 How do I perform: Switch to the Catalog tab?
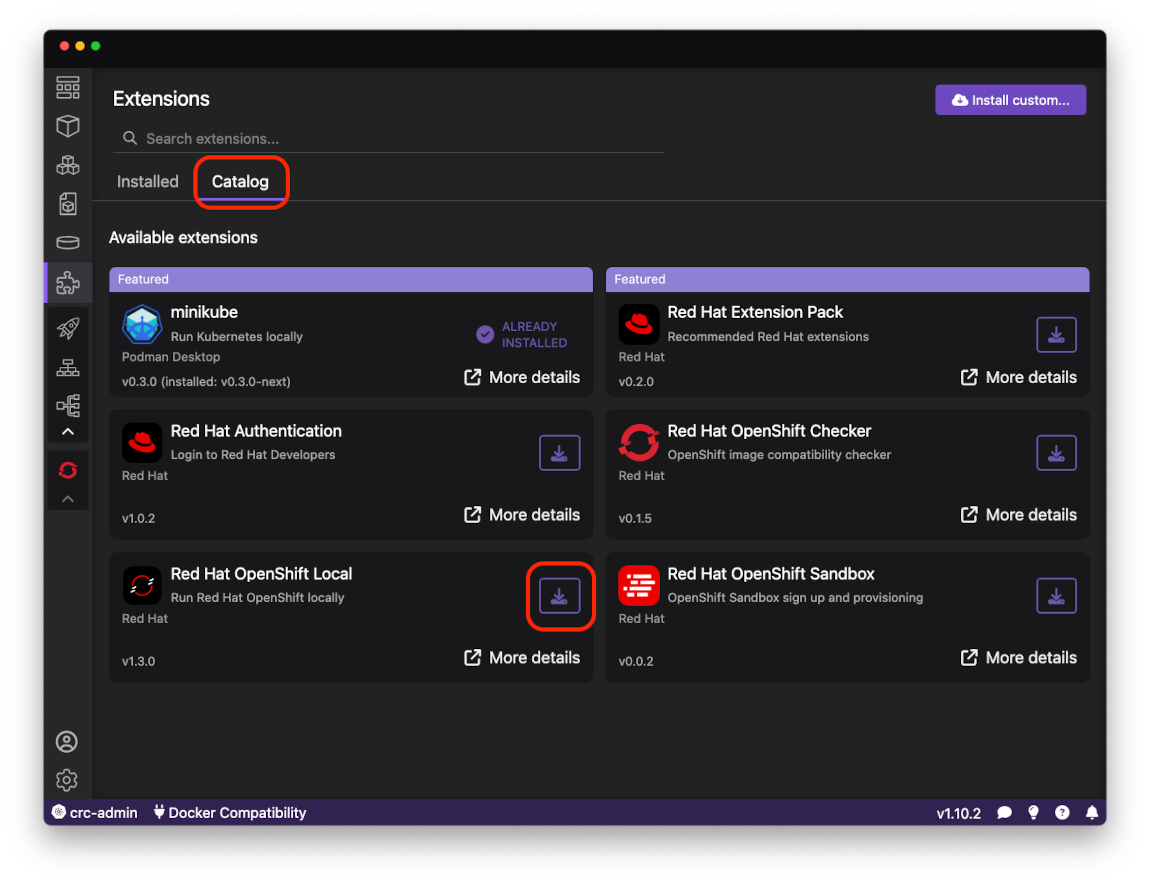(x=241, y=182)
